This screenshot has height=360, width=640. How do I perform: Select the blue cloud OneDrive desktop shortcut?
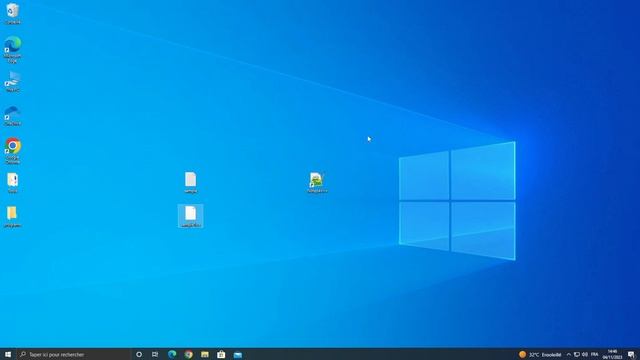click(x=13, y=115)
